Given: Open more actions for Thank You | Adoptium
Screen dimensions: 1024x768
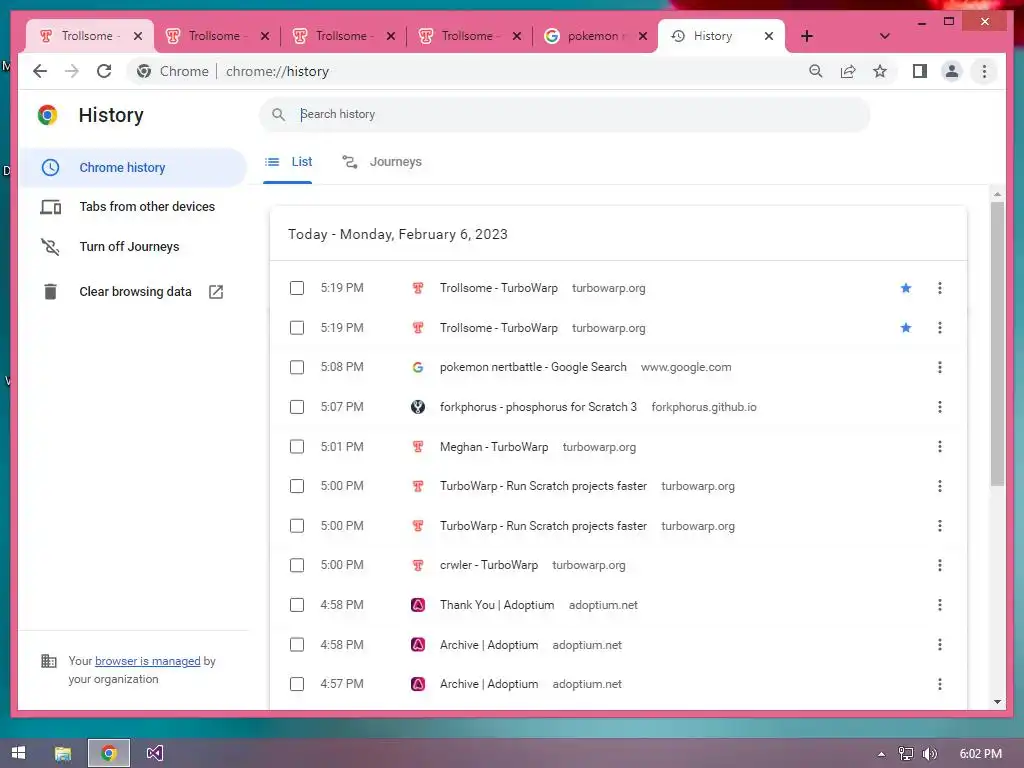Looking at the screenshot, I should click(940, 605).
